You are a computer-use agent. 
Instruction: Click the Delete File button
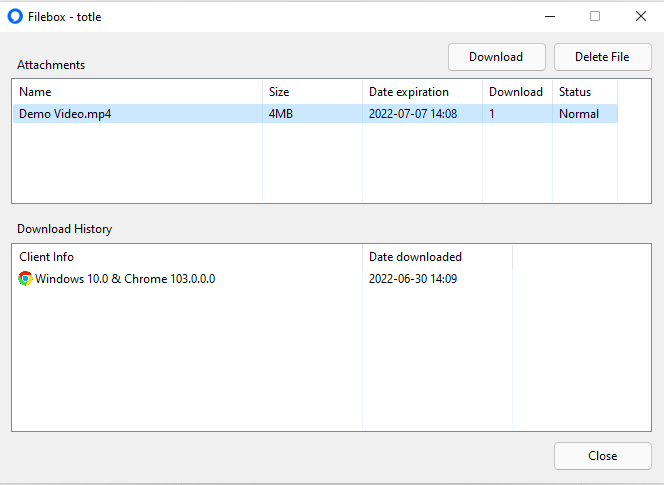pyautogui.click(x=603, y=57)
